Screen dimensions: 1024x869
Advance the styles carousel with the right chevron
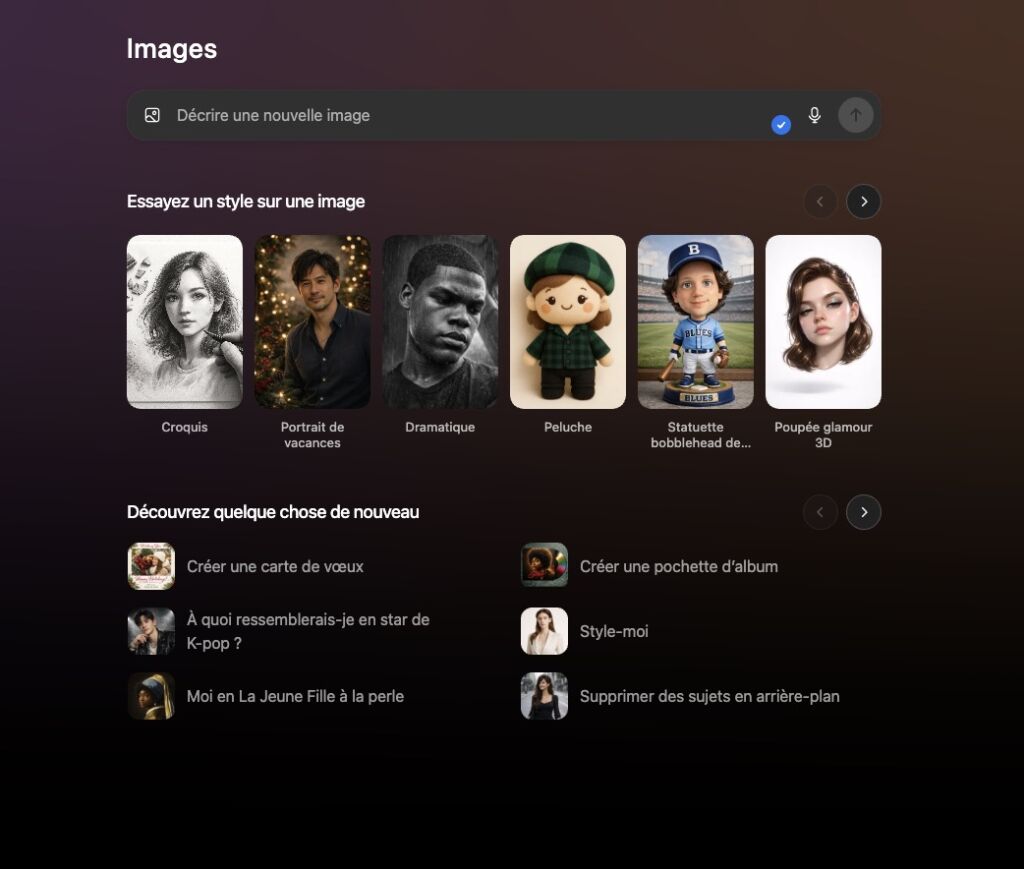click(x=863, y=201)
